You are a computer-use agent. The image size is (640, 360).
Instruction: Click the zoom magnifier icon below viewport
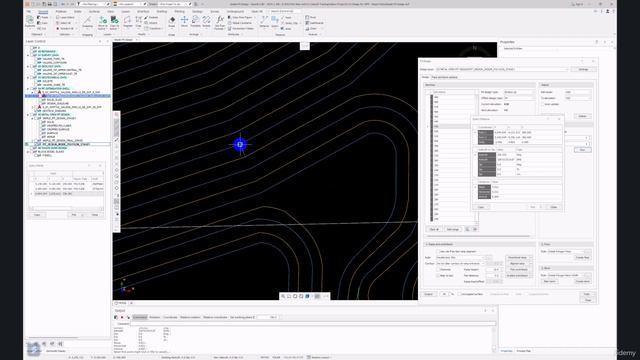coord(283,296)
